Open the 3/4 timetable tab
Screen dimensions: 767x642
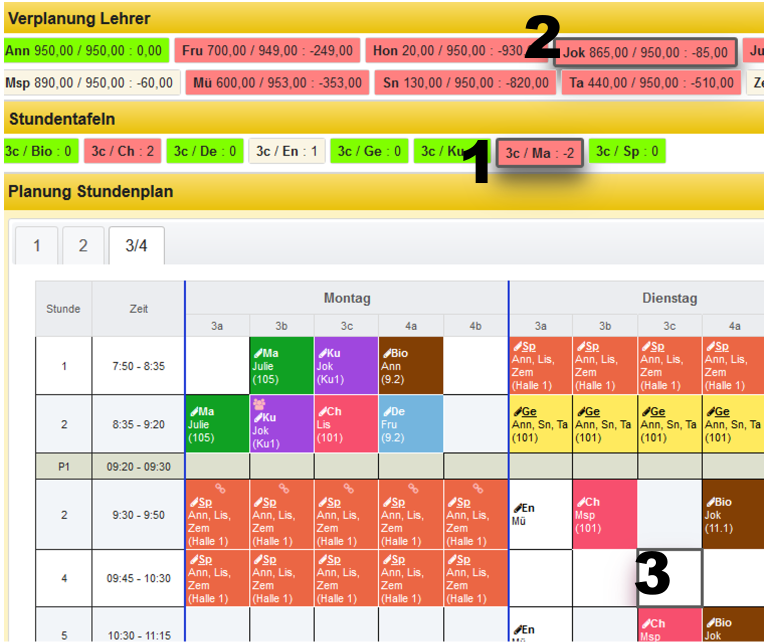(136, 245)
